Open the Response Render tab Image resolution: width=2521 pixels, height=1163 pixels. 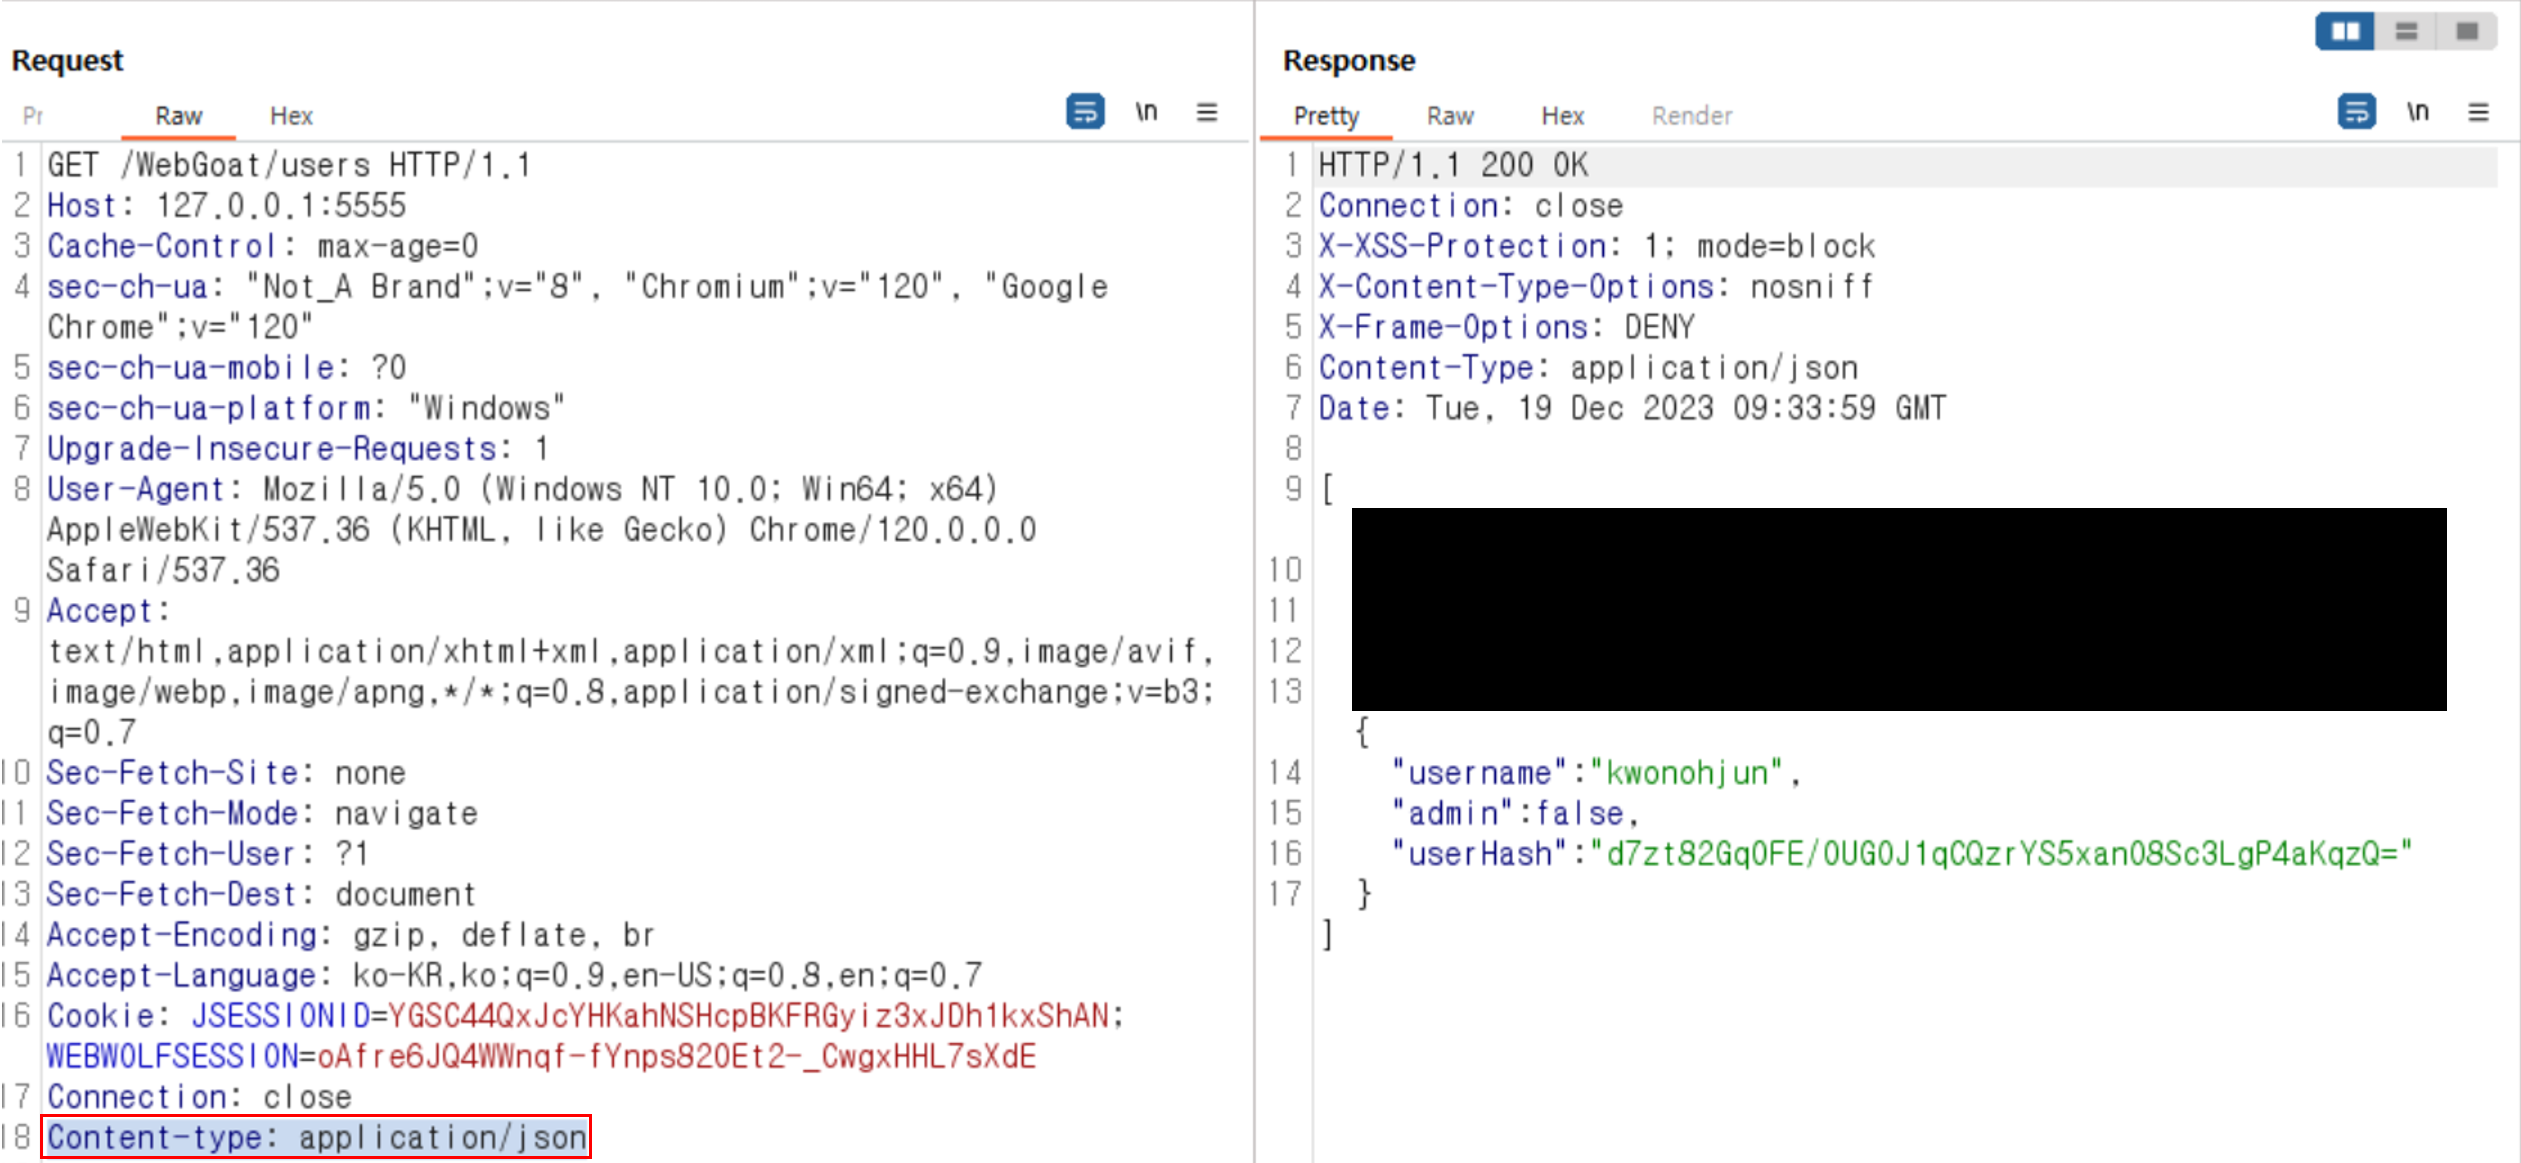point(1691,116)
